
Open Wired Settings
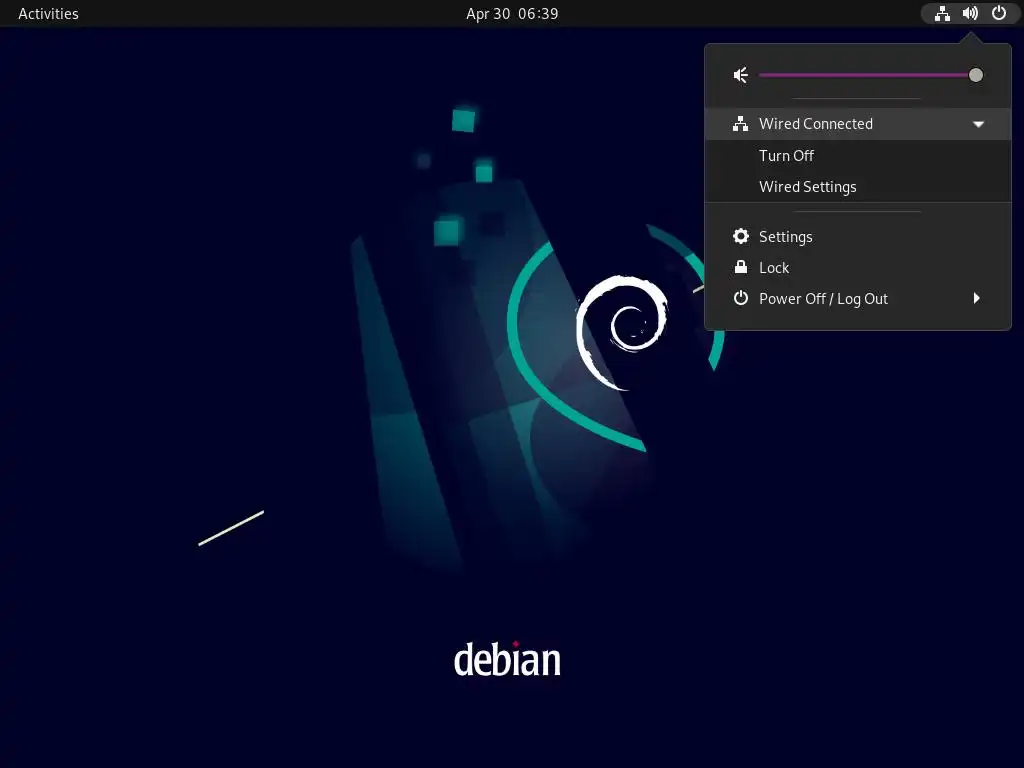tap(857, 187)
